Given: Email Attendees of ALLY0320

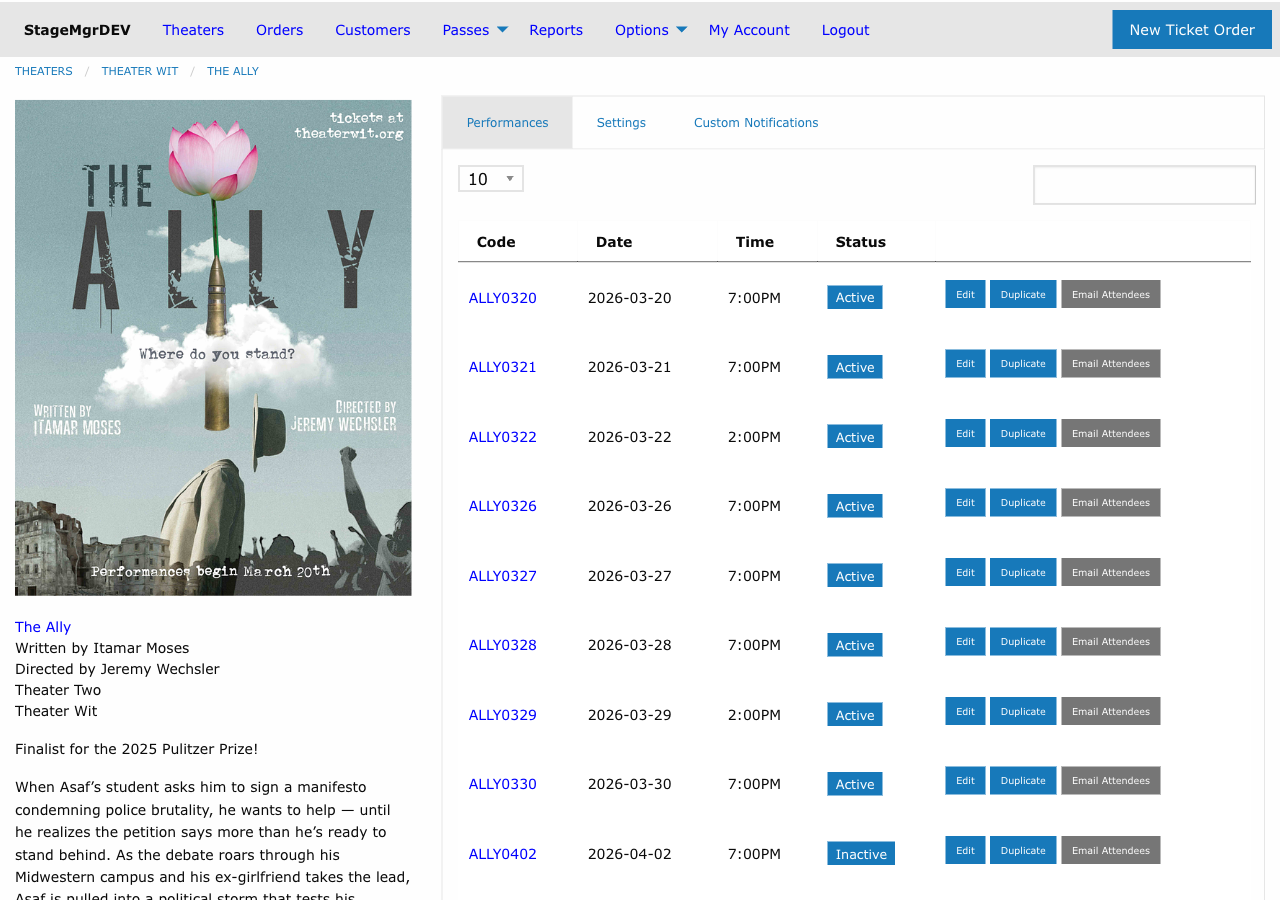Looking at the screenshot, I should coord(1111,294).
